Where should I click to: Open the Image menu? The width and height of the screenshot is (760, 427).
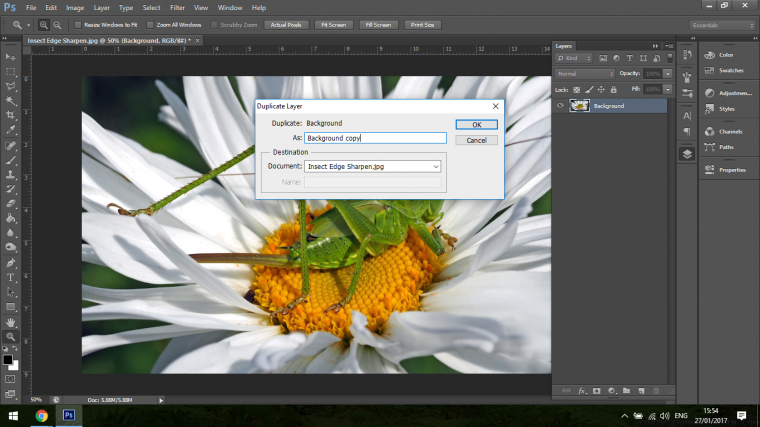click(75, 8)
